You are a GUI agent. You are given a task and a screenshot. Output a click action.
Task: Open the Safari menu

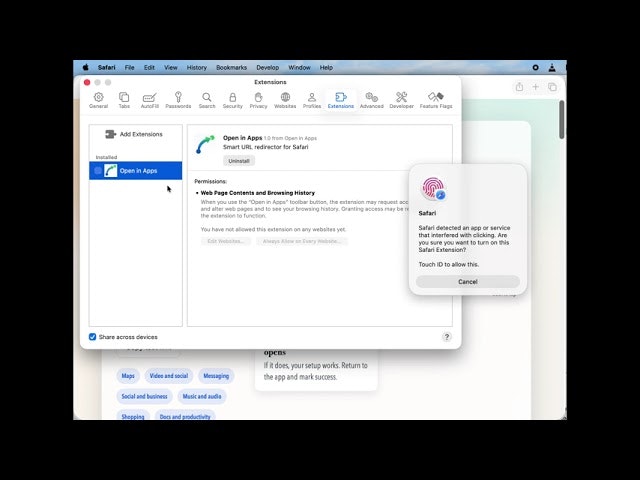point(107,67)
